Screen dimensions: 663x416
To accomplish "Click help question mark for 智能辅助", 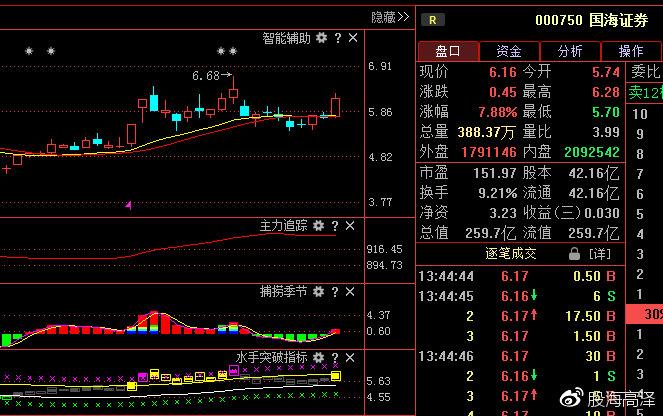I will click(x=337, y=38).
